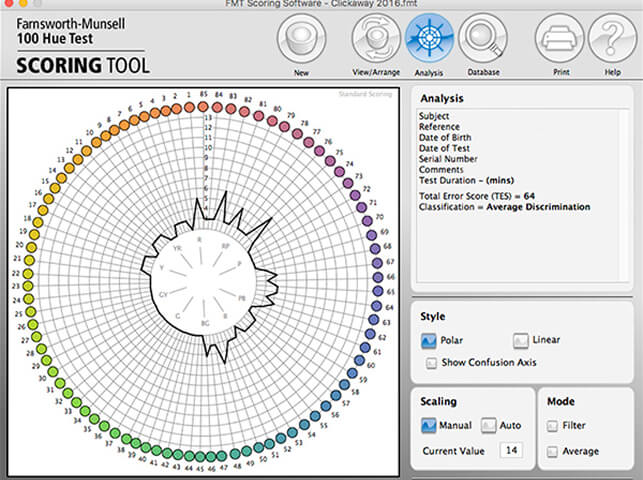
Task: Enable the Filter mode checkbox
Action: (553, 426)
